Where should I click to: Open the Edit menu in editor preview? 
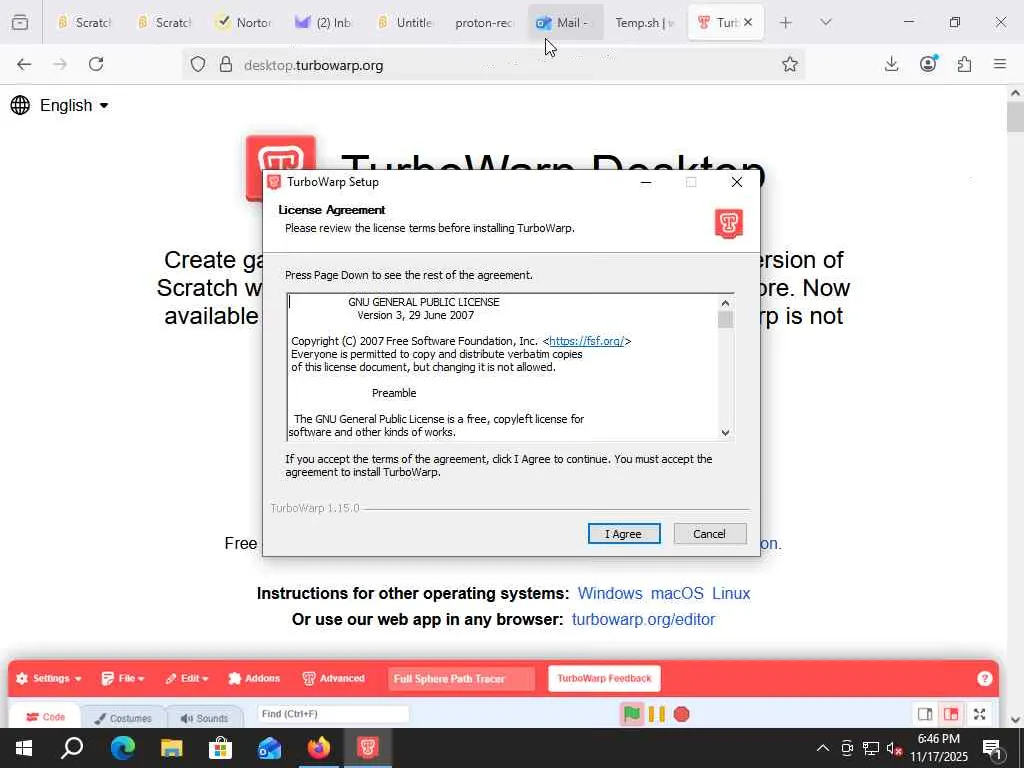tap(187, 679)
